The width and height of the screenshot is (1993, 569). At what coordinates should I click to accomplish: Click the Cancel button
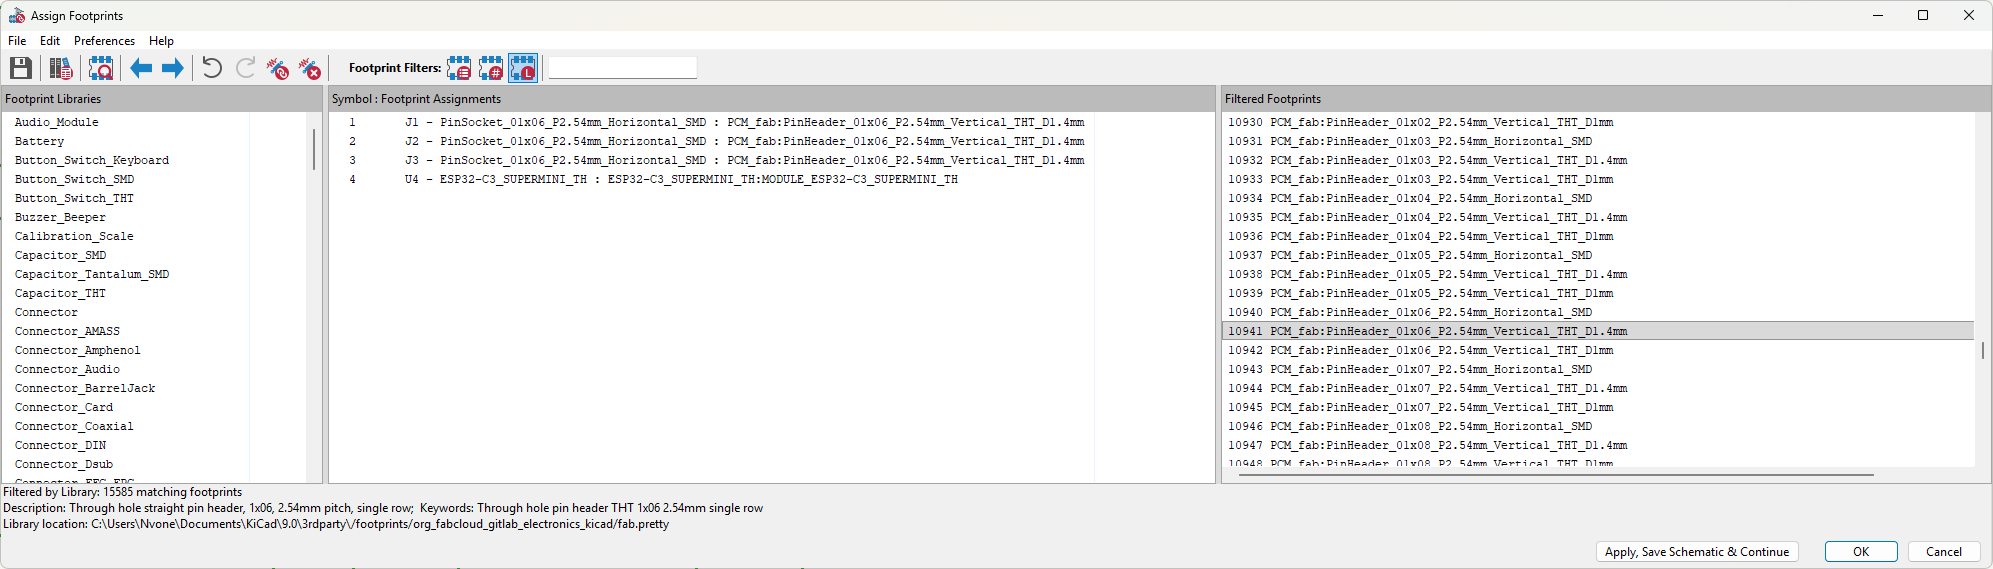pos(1943,552)
